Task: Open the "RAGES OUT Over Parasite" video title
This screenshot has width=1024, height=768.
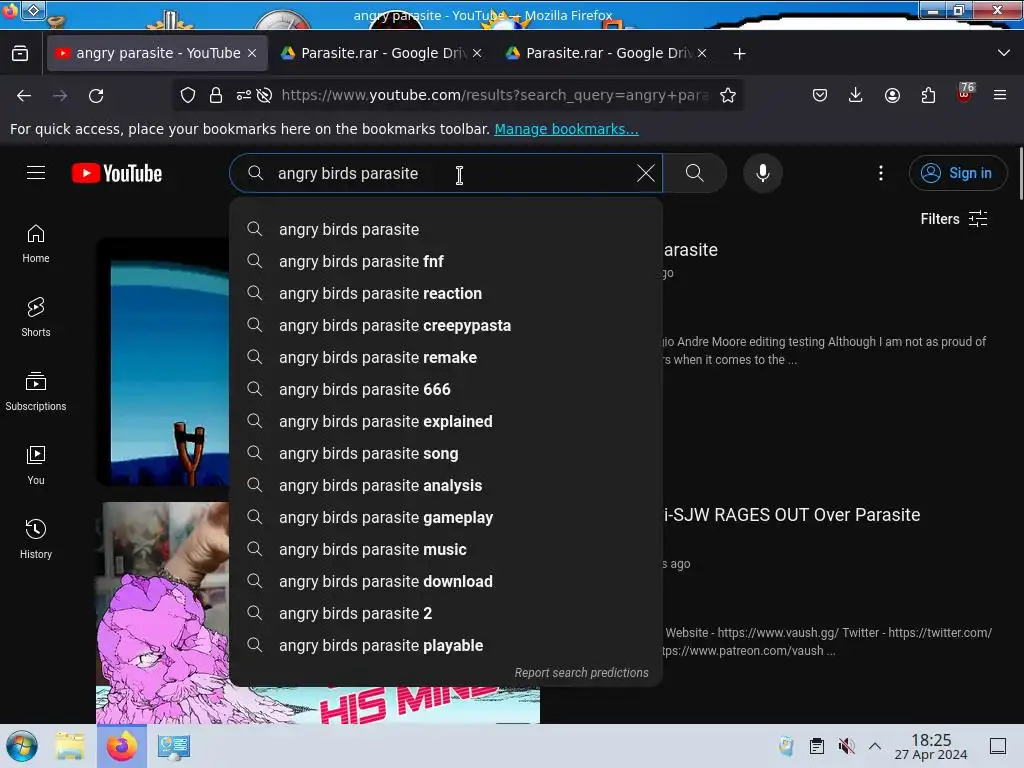Action: [x=792, y=515]
